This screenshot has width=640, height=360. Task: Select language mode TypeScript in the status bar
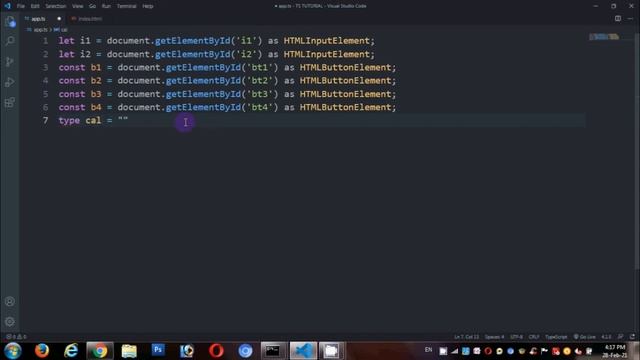tap(556, 337)
